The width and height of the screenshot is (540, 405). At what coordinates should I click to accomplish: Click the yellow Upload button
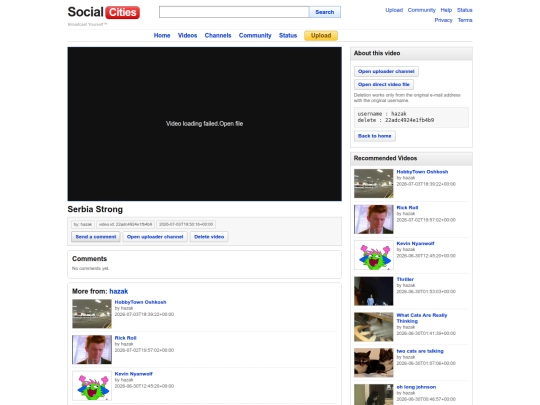click(x=321, y=35)
